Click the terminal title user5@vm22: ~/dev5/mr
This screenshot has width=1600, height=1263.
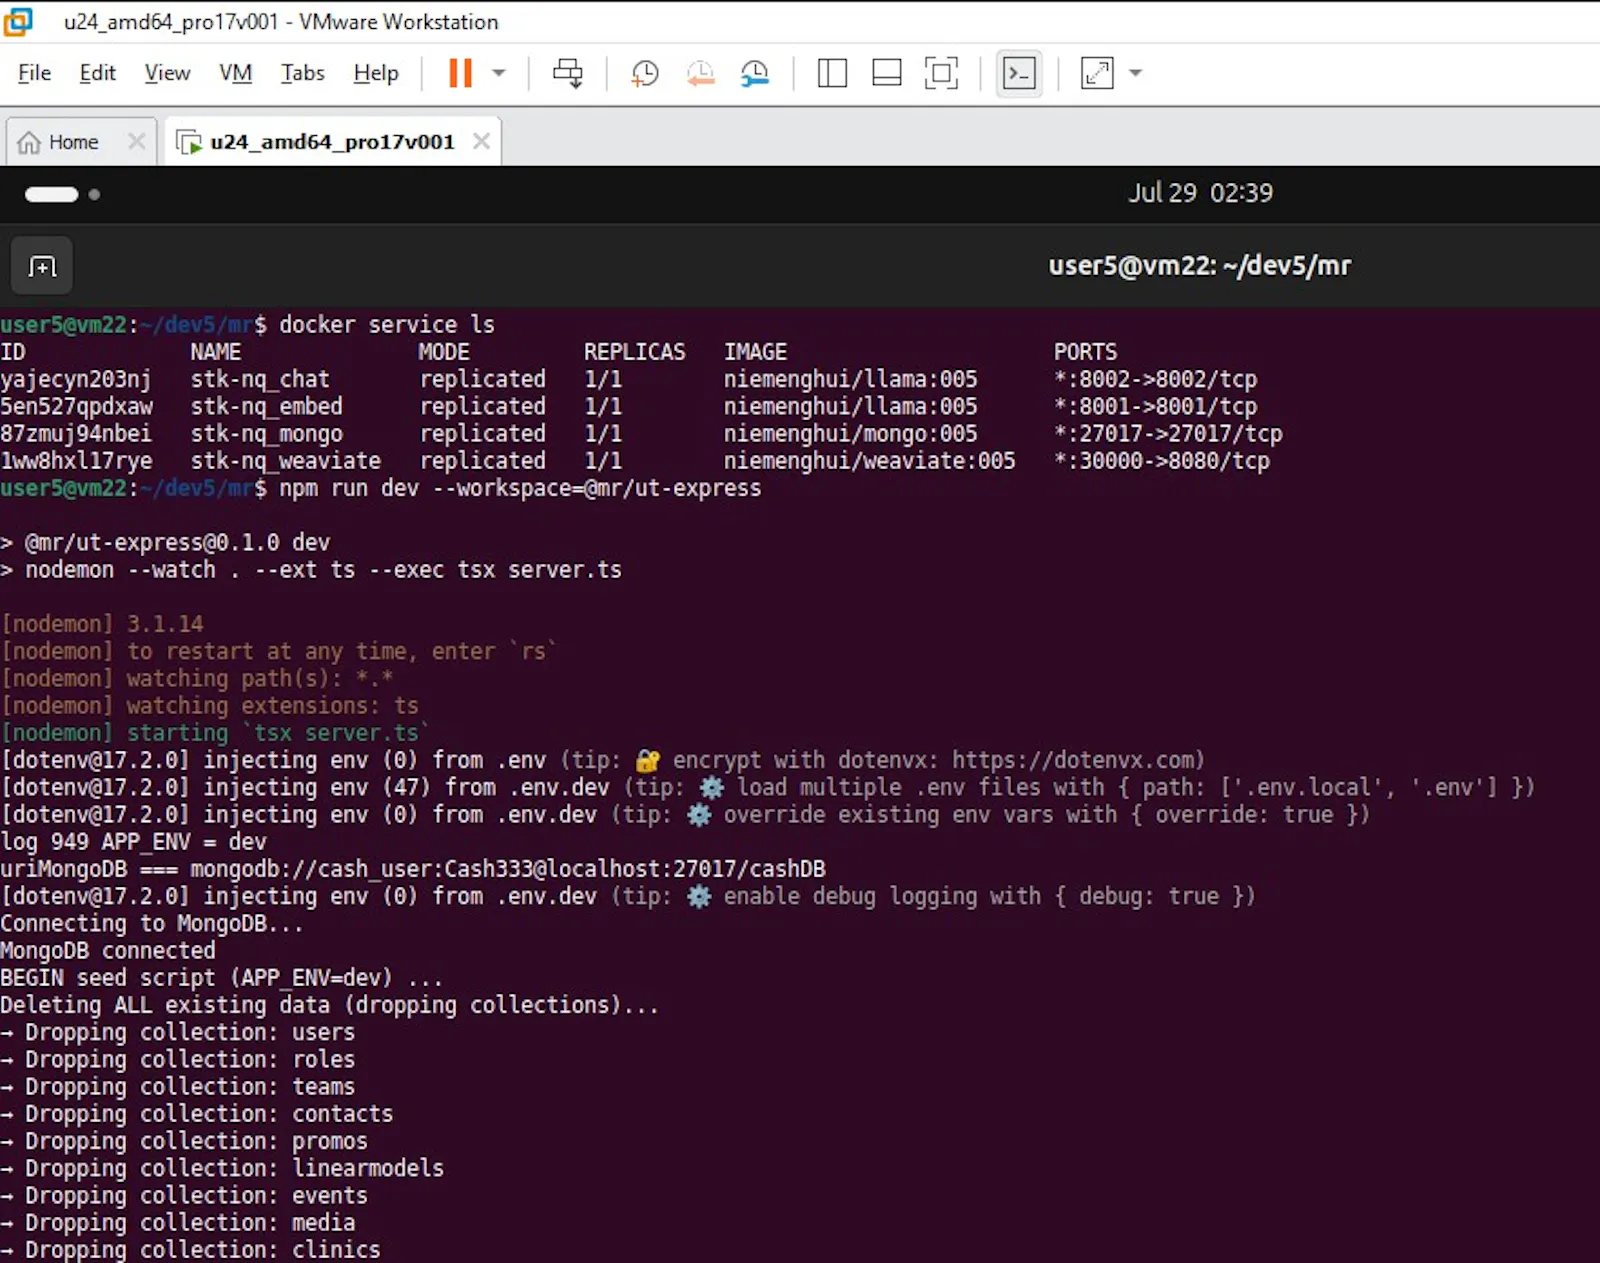pyautogui.click(x=1199, y=266)
